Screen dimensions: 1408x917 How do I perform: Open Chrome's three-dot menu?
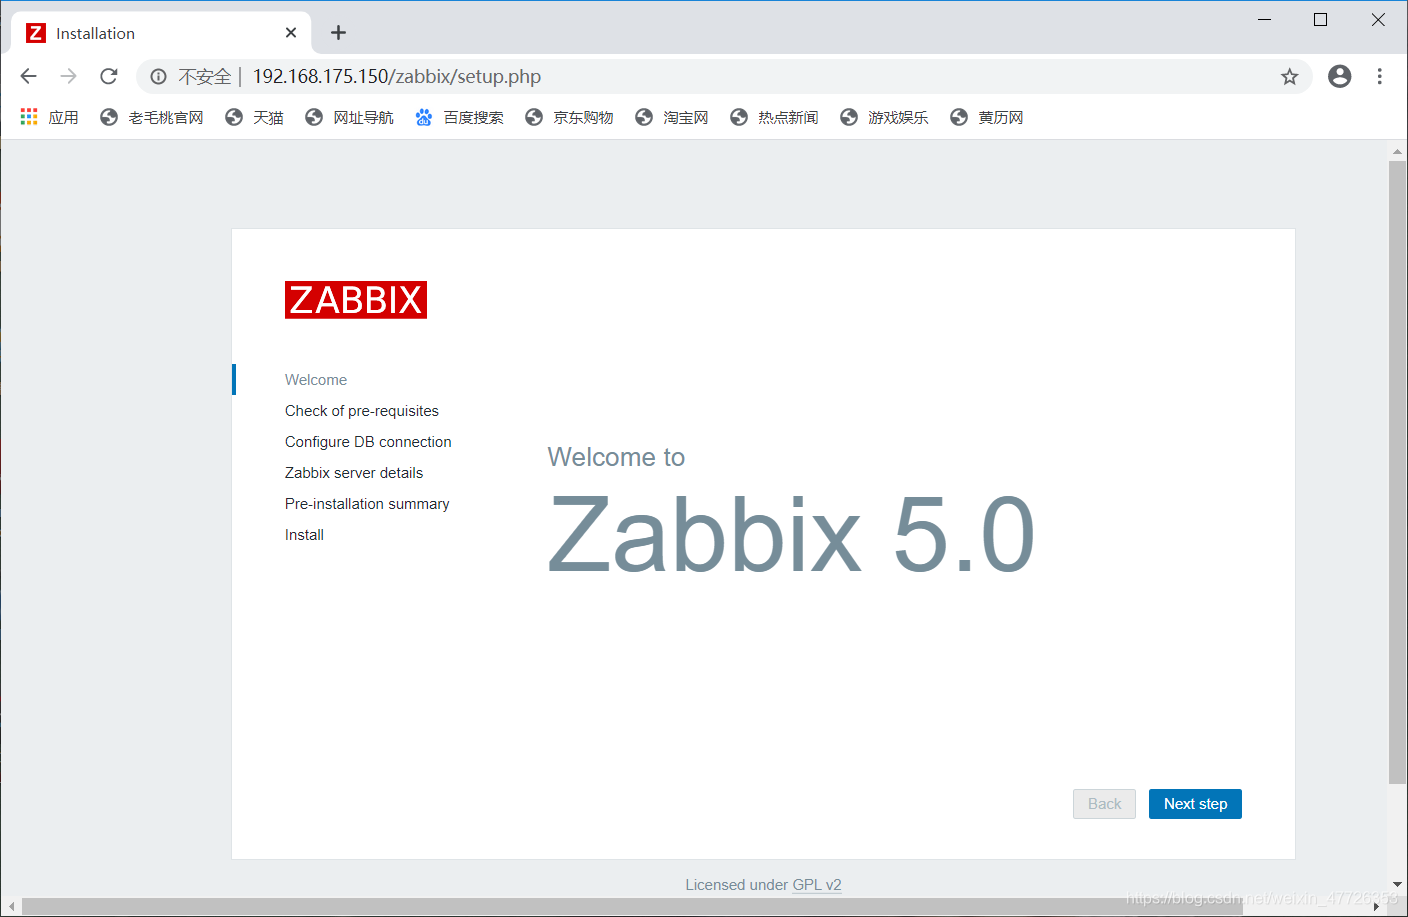coord(1379,76)
